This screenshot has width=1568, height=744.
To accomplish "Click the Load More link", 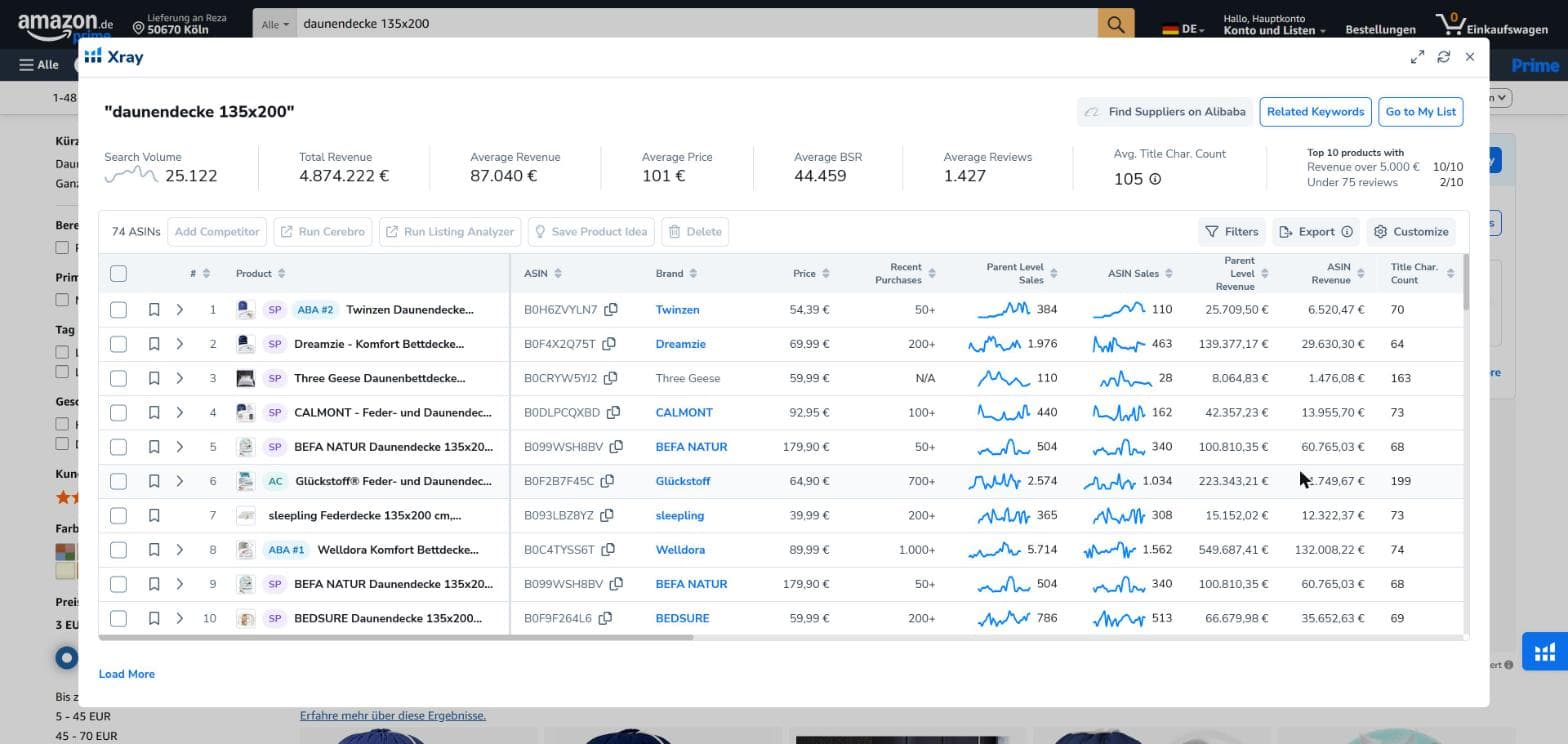I will tap(127, 674).
